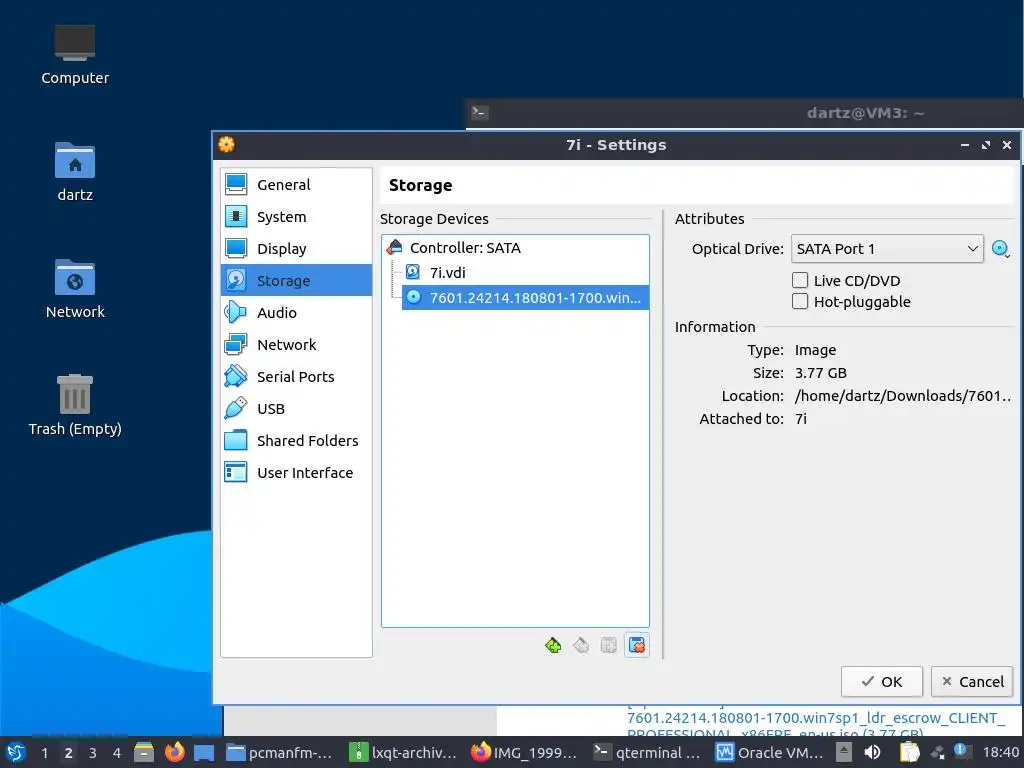Switch to the lxqt-archiver taskbar window
The width and height of the screenshot is (1024, 768).
pyautogui.click(x=404, y=753)
